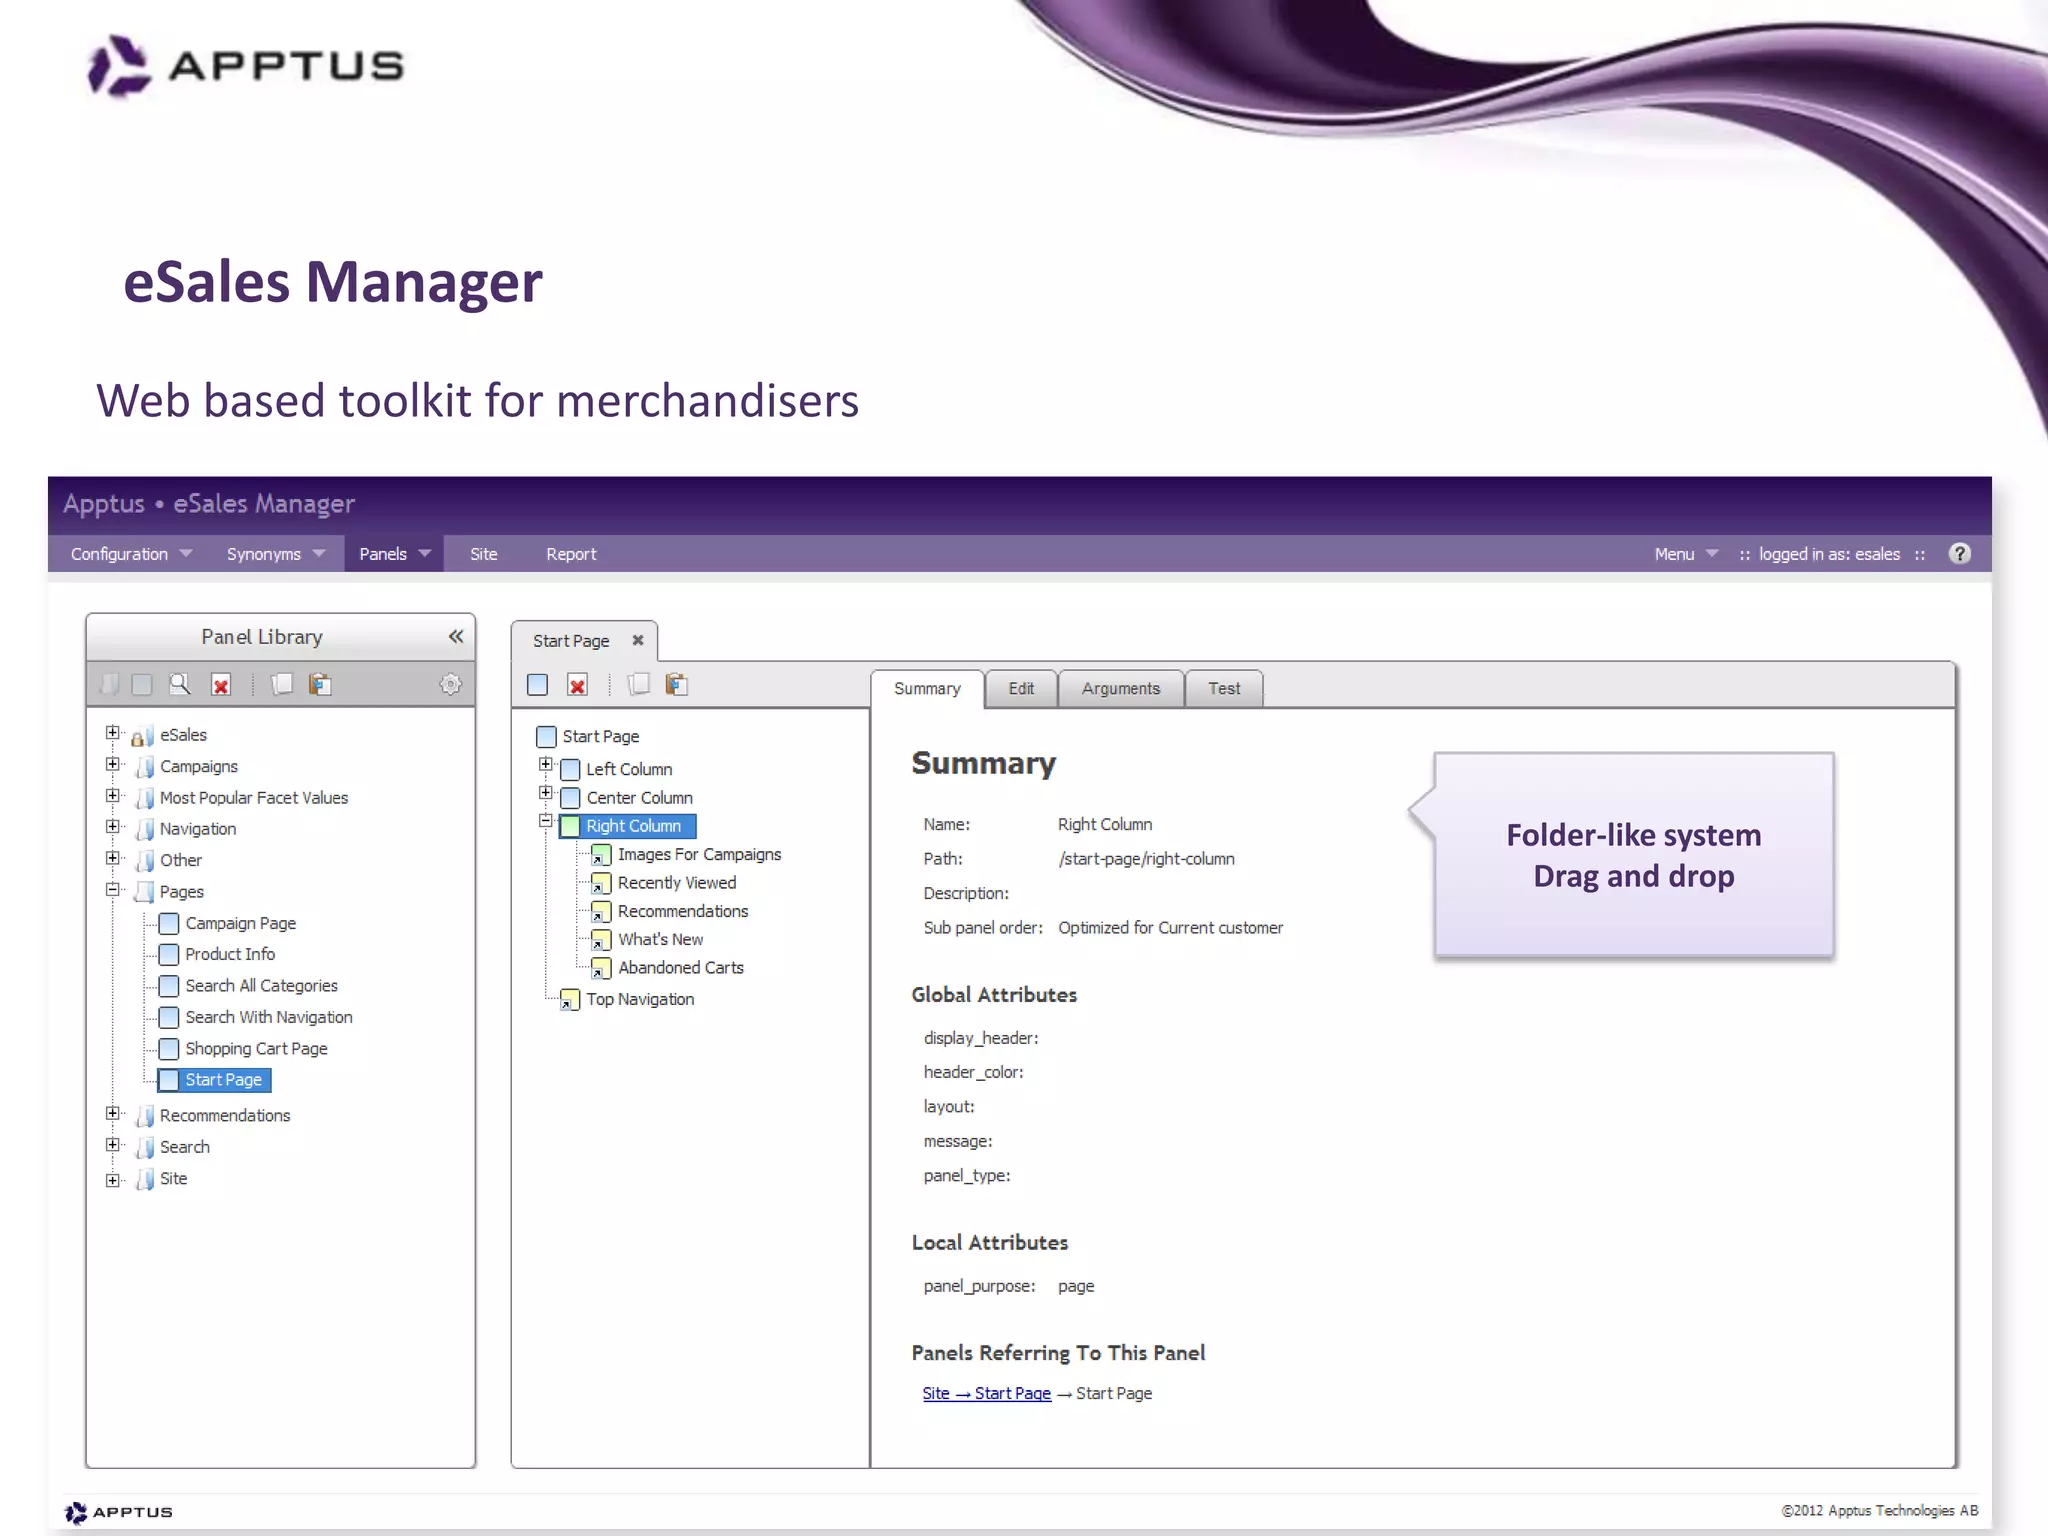
Task: Click the Images For Campaigns panel icon
Action: pyautogui.click(x=601, y=855)
